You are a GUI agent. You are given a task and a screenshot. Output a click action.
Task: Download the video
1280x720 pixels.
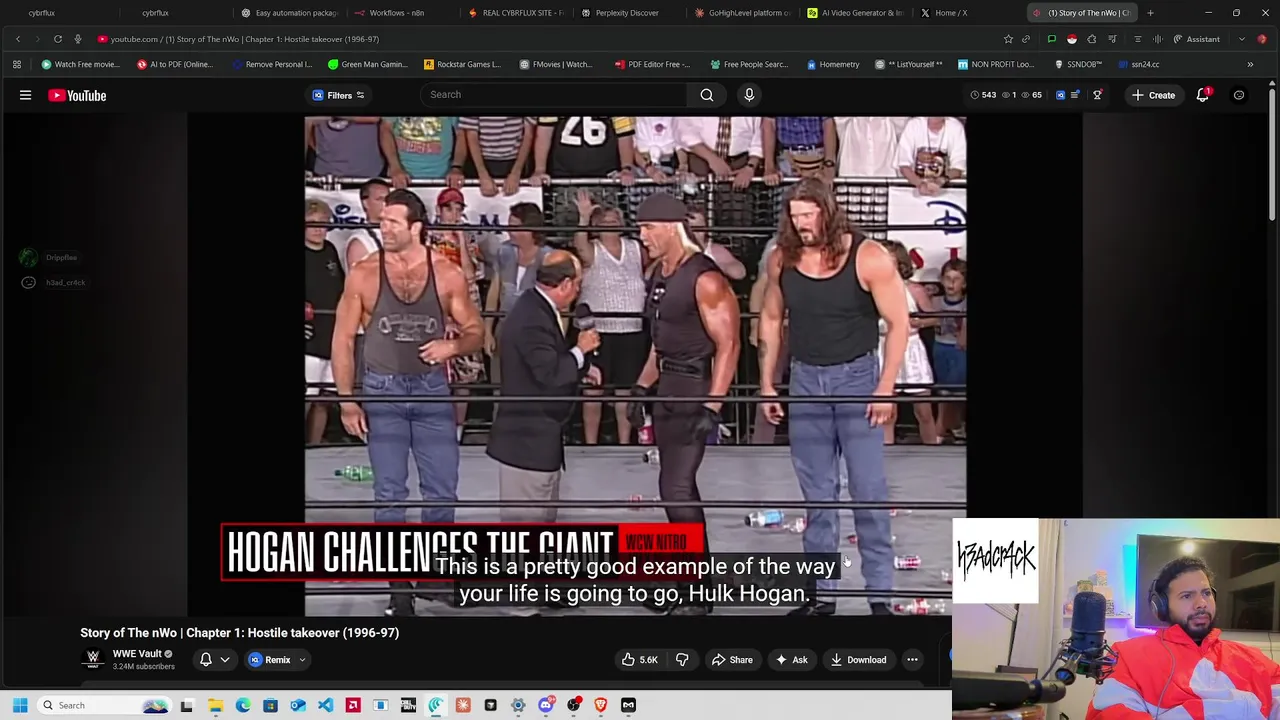[x=858, y=660]
